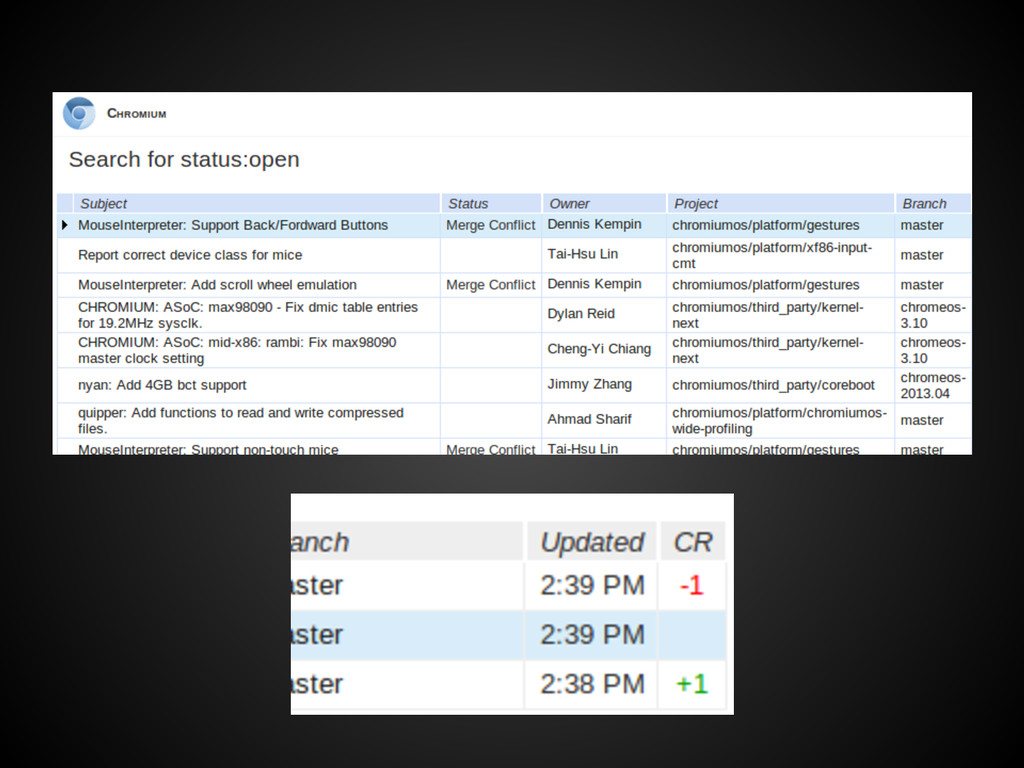Open 'MouseInterpreter: Support Back/Fordward Buttons' change

pyautogui.click(x=233, y=225)
